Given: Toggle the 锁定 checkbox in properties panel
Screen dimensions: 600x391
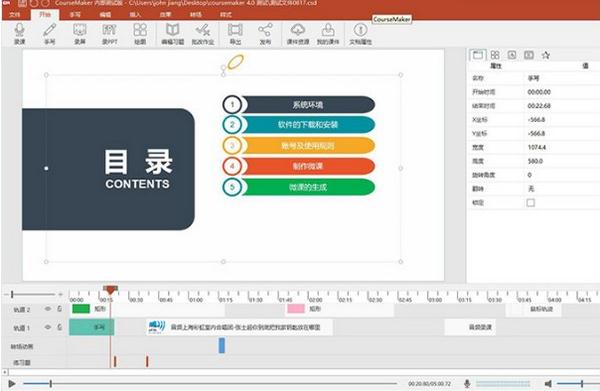Looking at the screenshot, I should [x=530, y=203].
